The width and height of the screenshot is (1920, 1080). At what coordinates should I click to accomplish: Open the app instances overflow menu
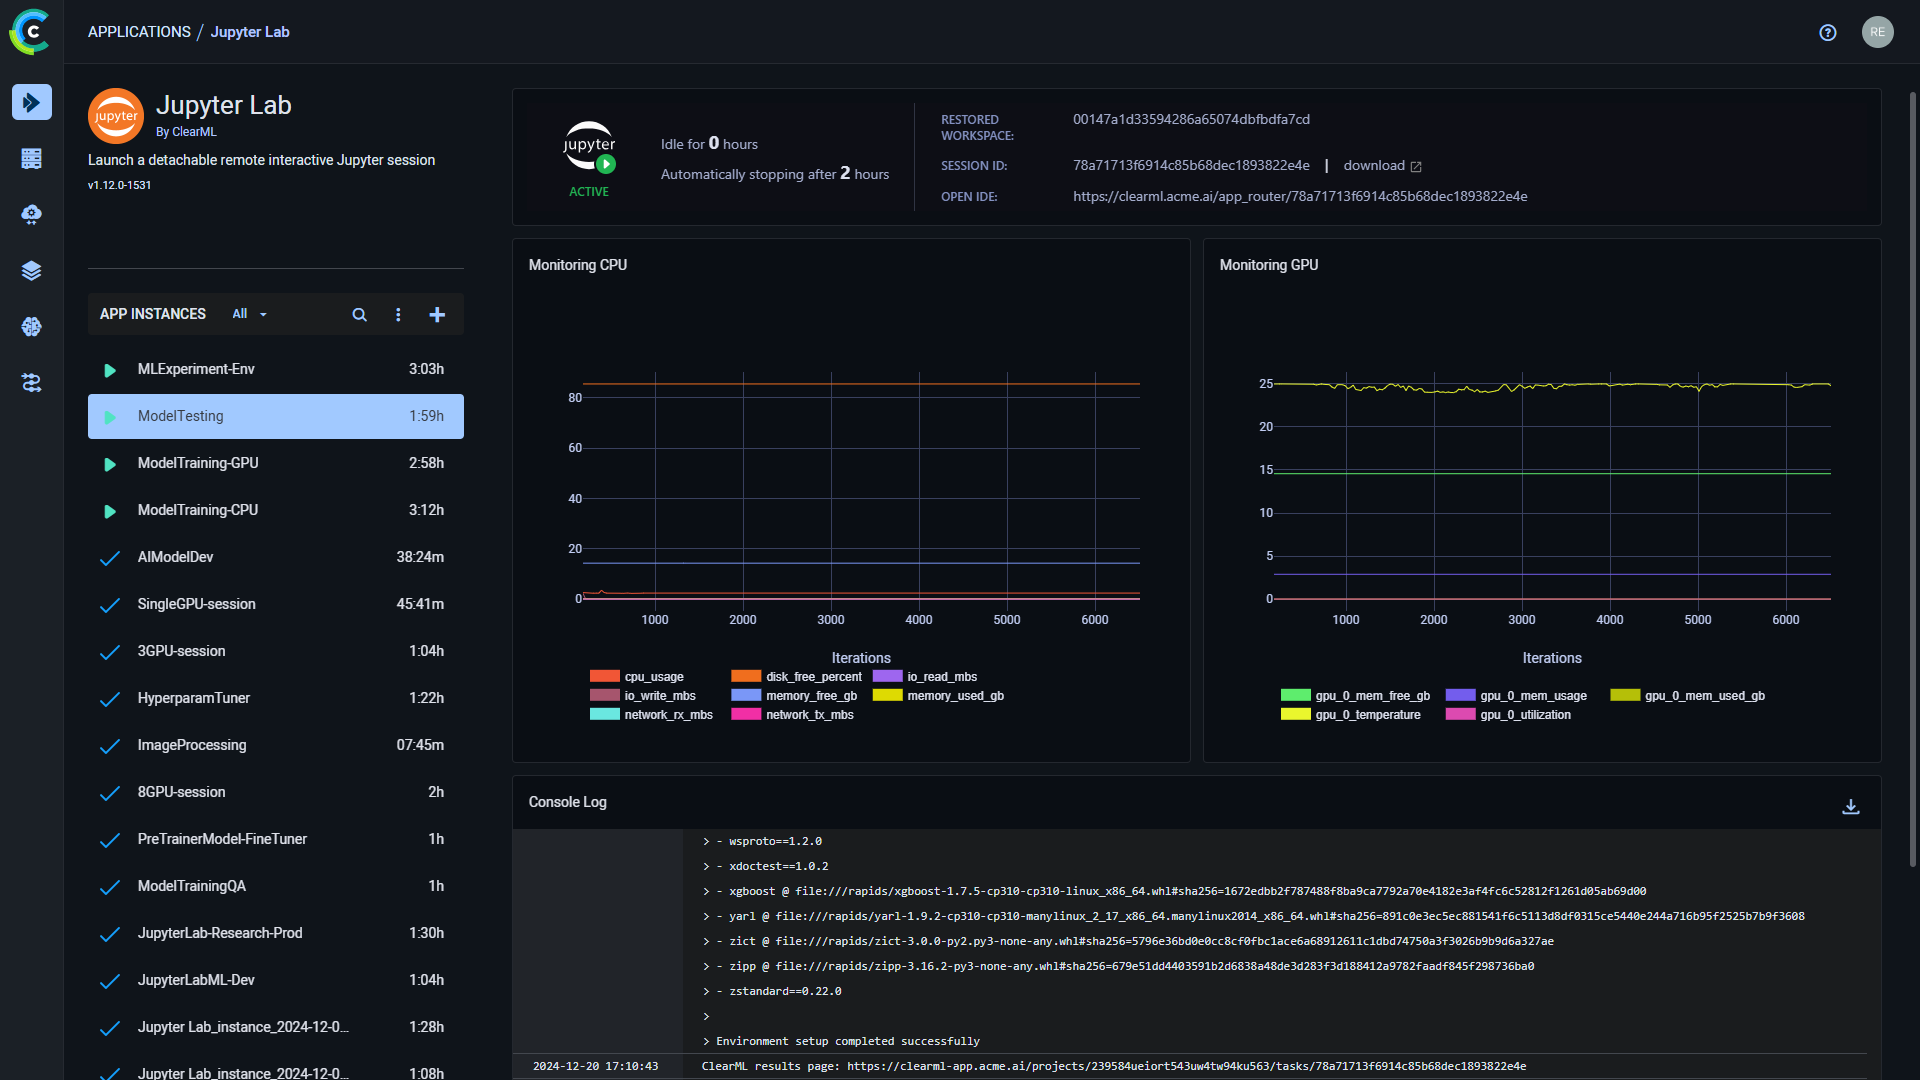(x=398, y=314)
